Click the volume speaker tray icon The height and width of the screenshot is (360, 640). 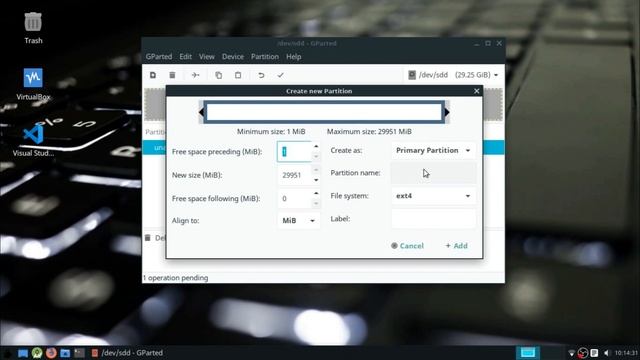click(606, 353)
